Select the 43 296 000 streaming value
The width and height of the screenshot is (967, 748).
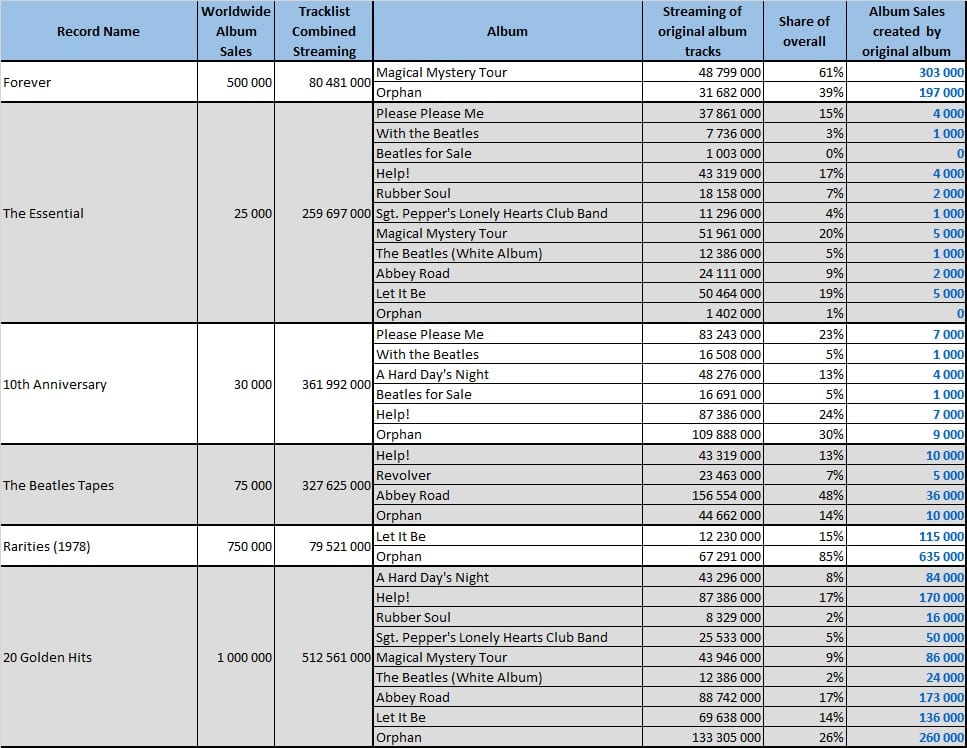point(702,577)
